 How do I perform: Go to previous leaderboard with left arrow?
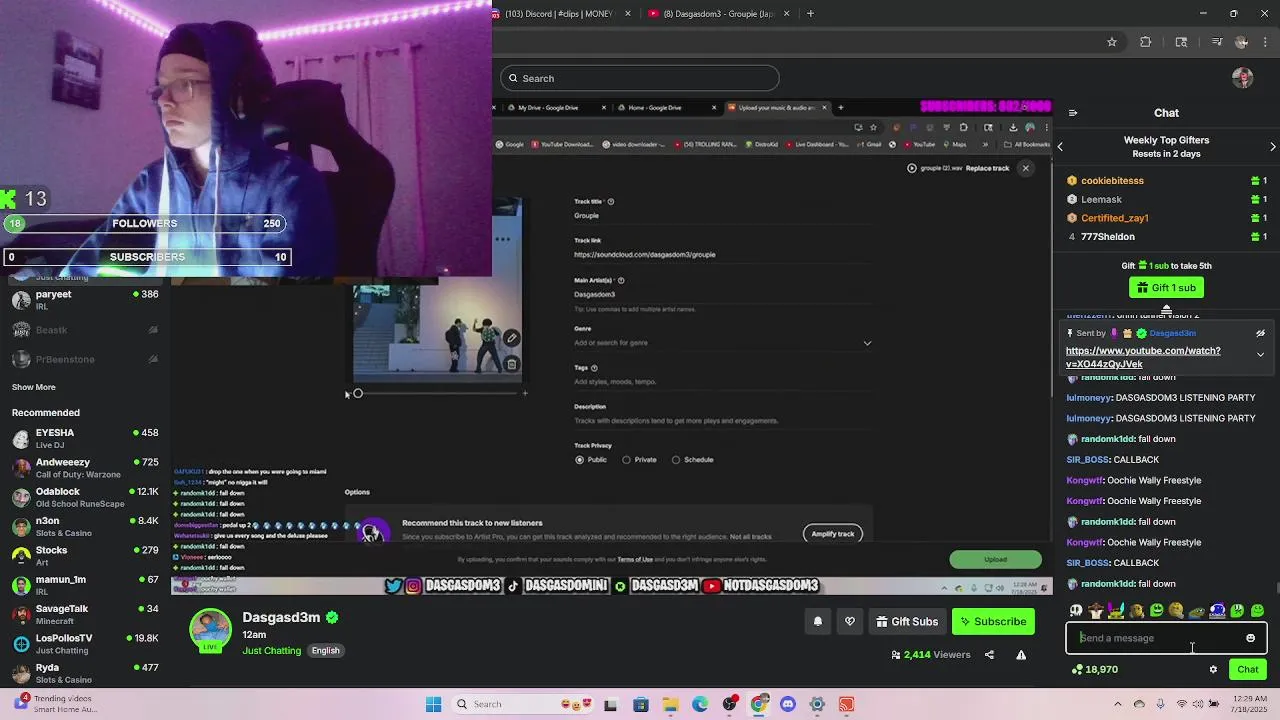(x=1060, y=147)
